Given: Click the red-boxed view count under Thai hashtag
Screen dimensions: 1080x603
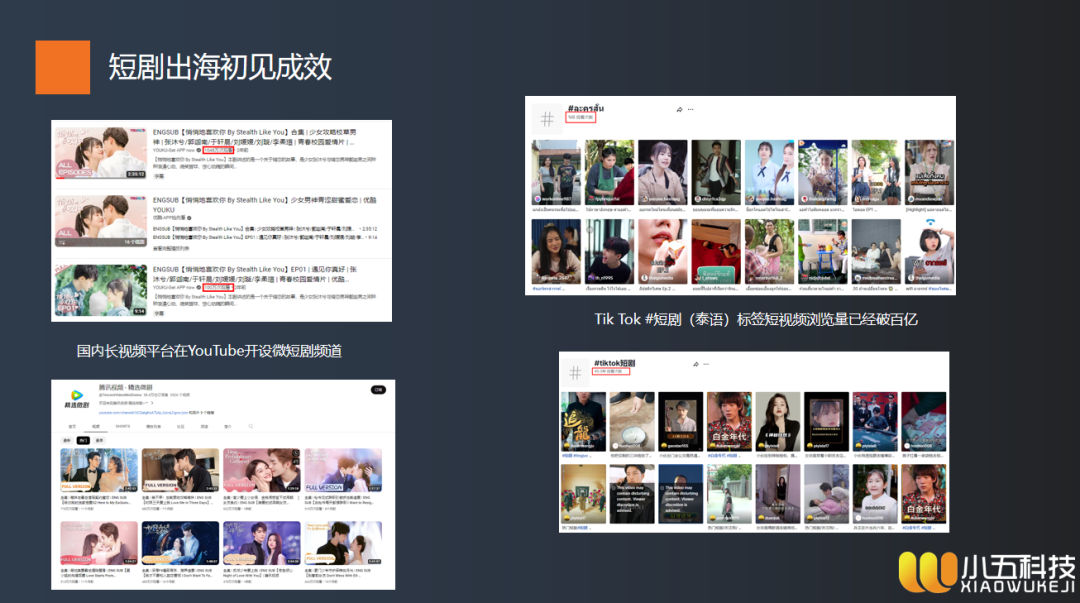Looking at the screenshot, I should point(581,118).
